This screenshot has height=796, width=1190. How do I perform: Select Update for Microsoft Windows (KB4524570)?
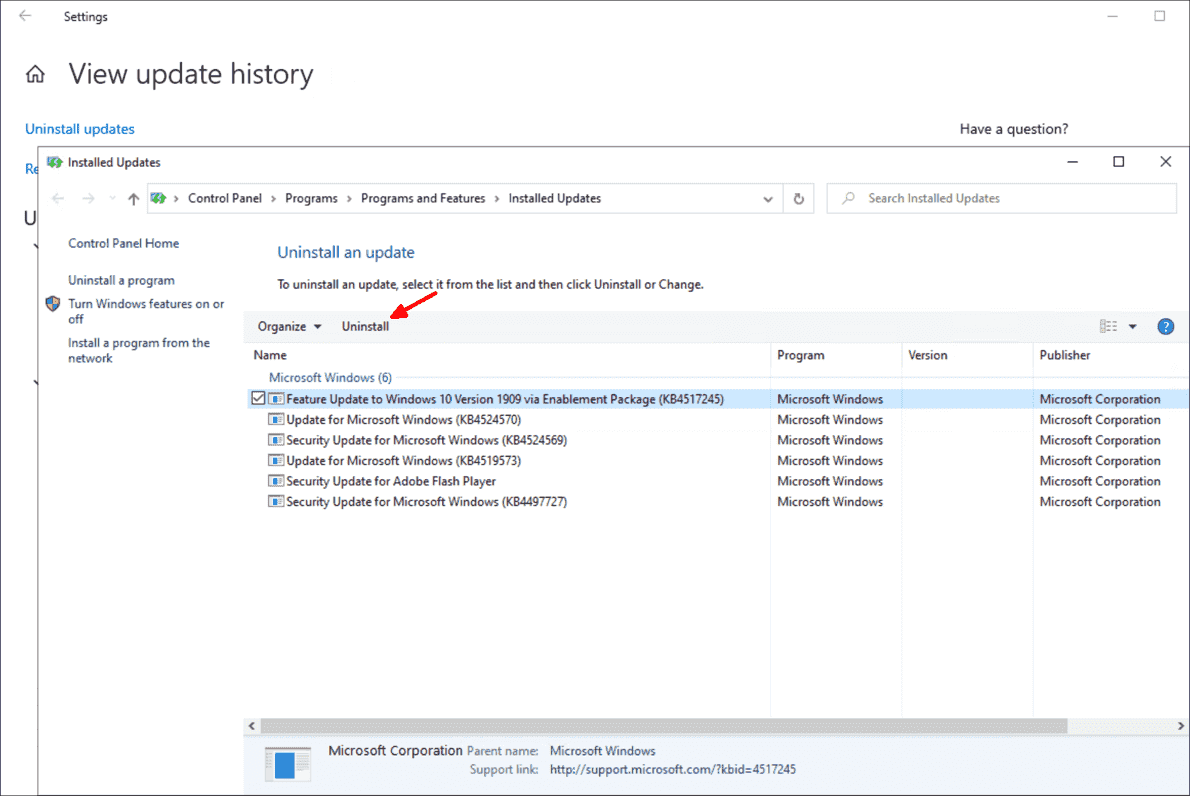[x=403, y=420]
